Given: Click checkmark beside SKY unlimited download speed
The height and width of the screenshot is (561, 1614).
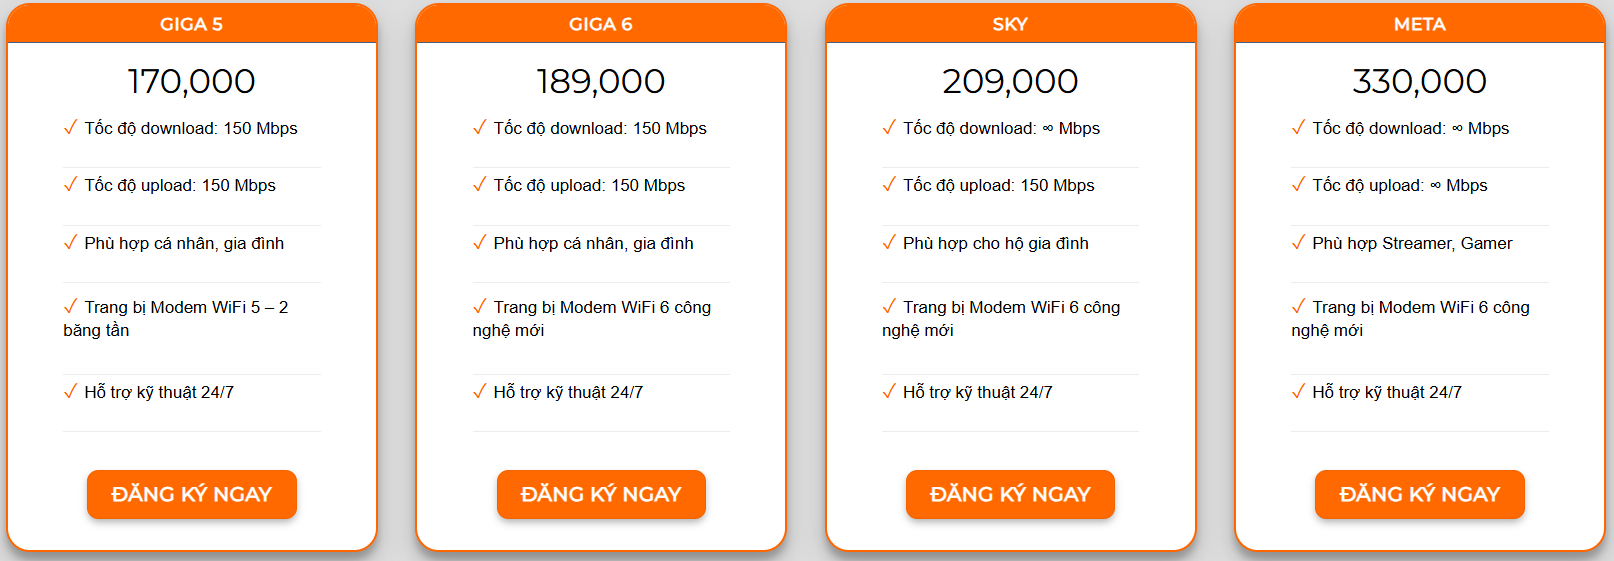Looking at the screenshot, I should click(x=889, y=127).
